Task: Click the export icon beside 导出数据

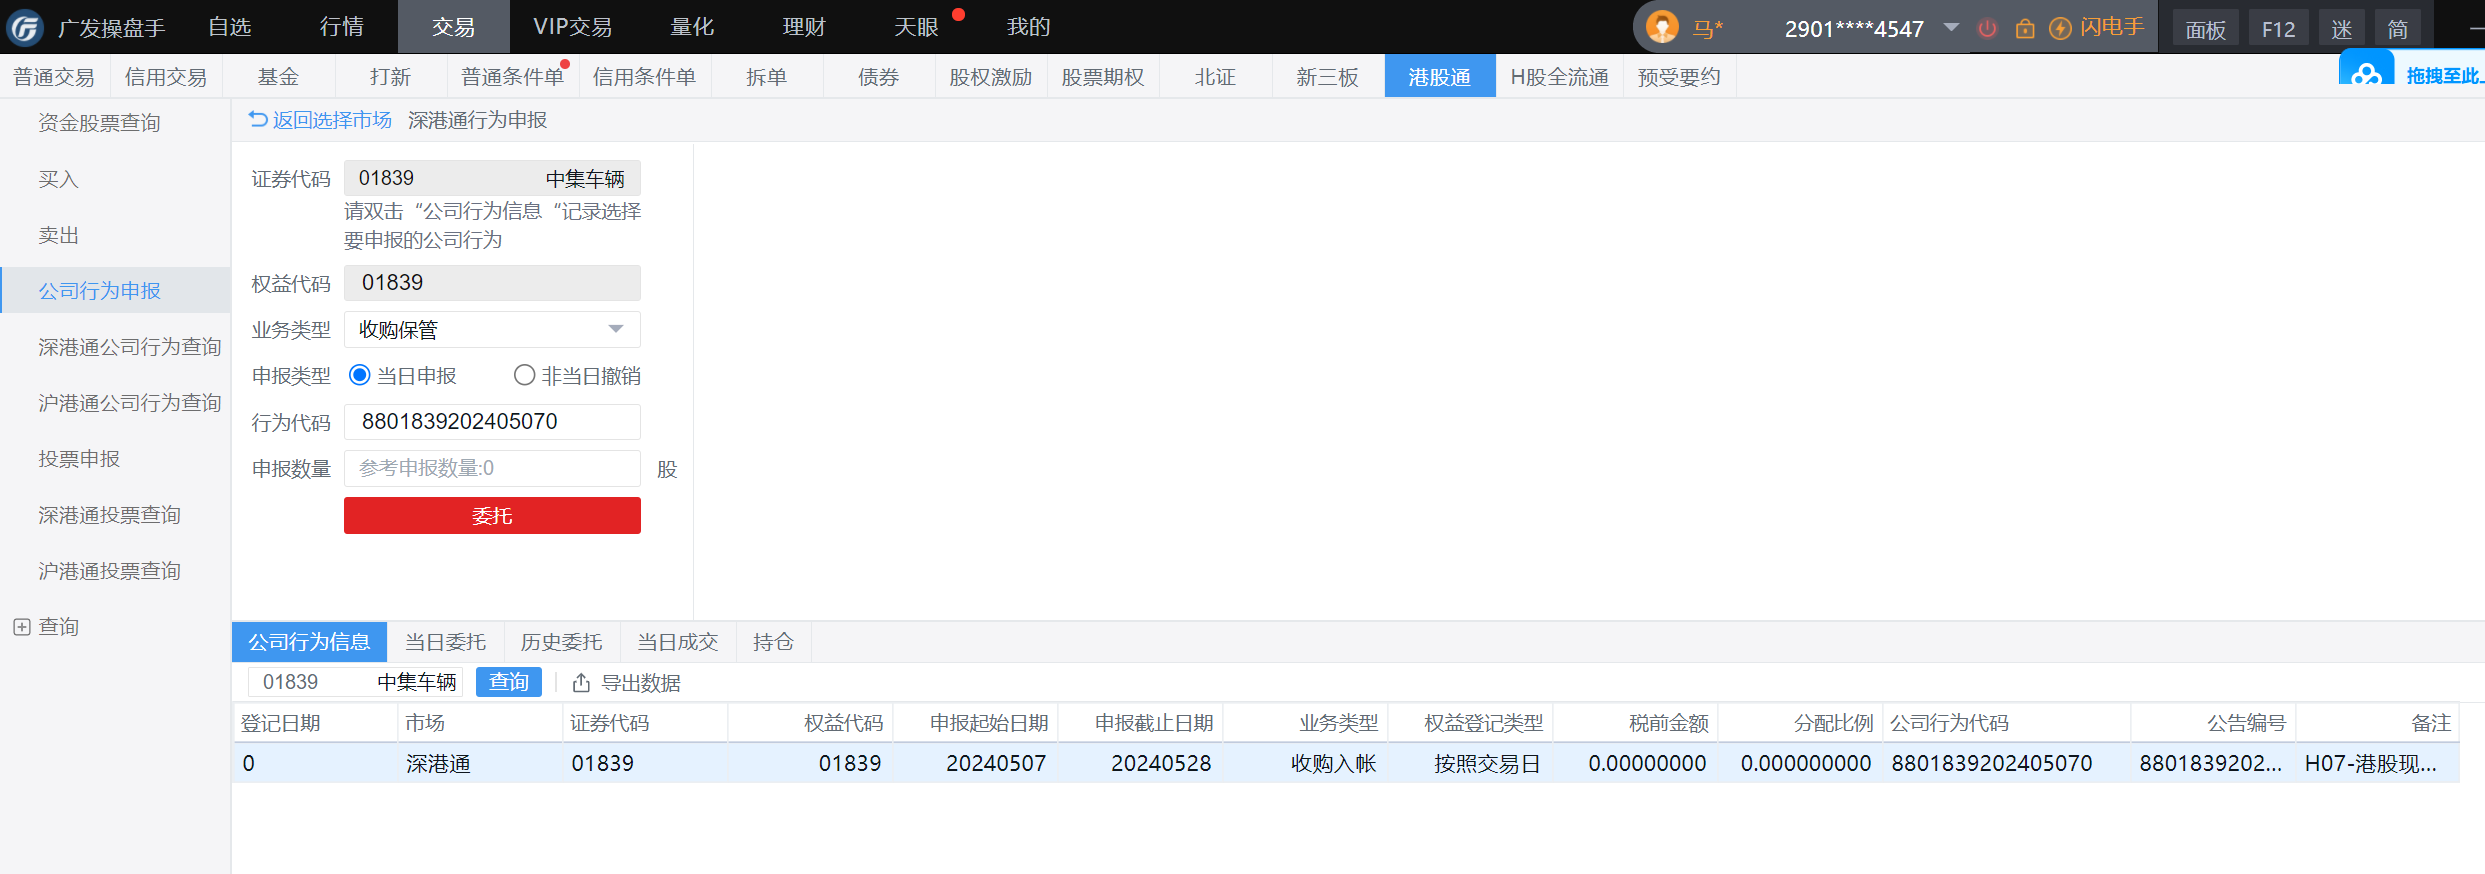Action: (x=581, y=683)
